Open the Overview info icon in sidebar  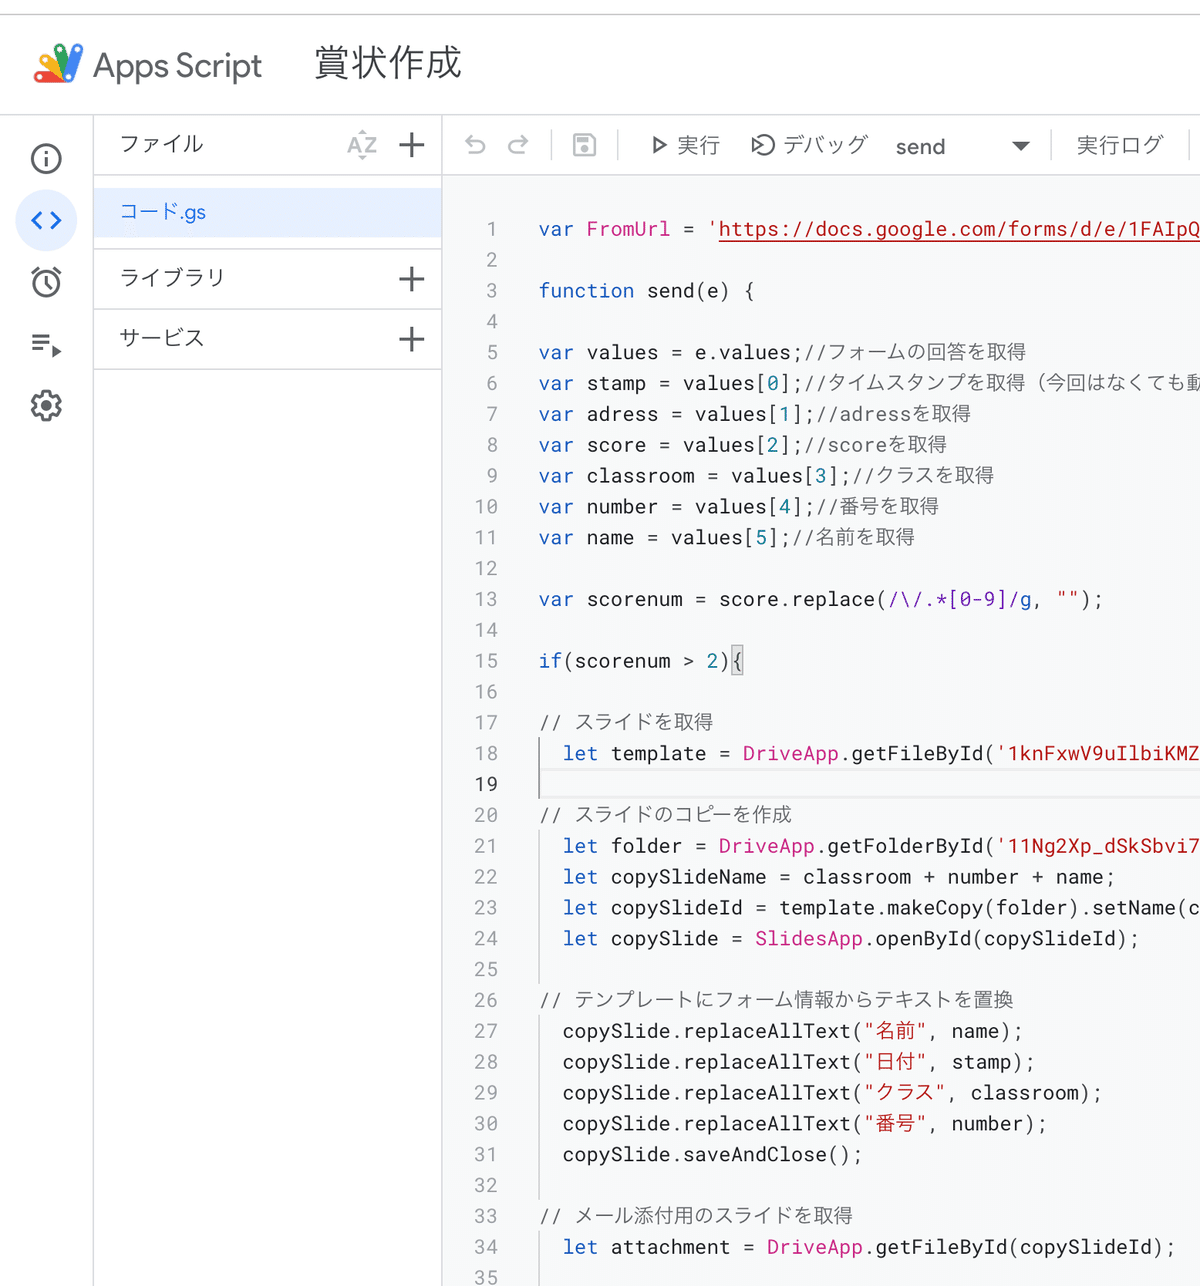pyautogui.click(x=46, y=158)
